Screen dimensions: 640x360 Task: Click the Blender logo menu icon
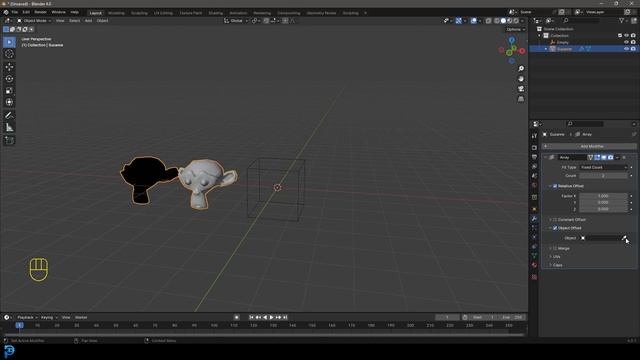tap(6, 12)
